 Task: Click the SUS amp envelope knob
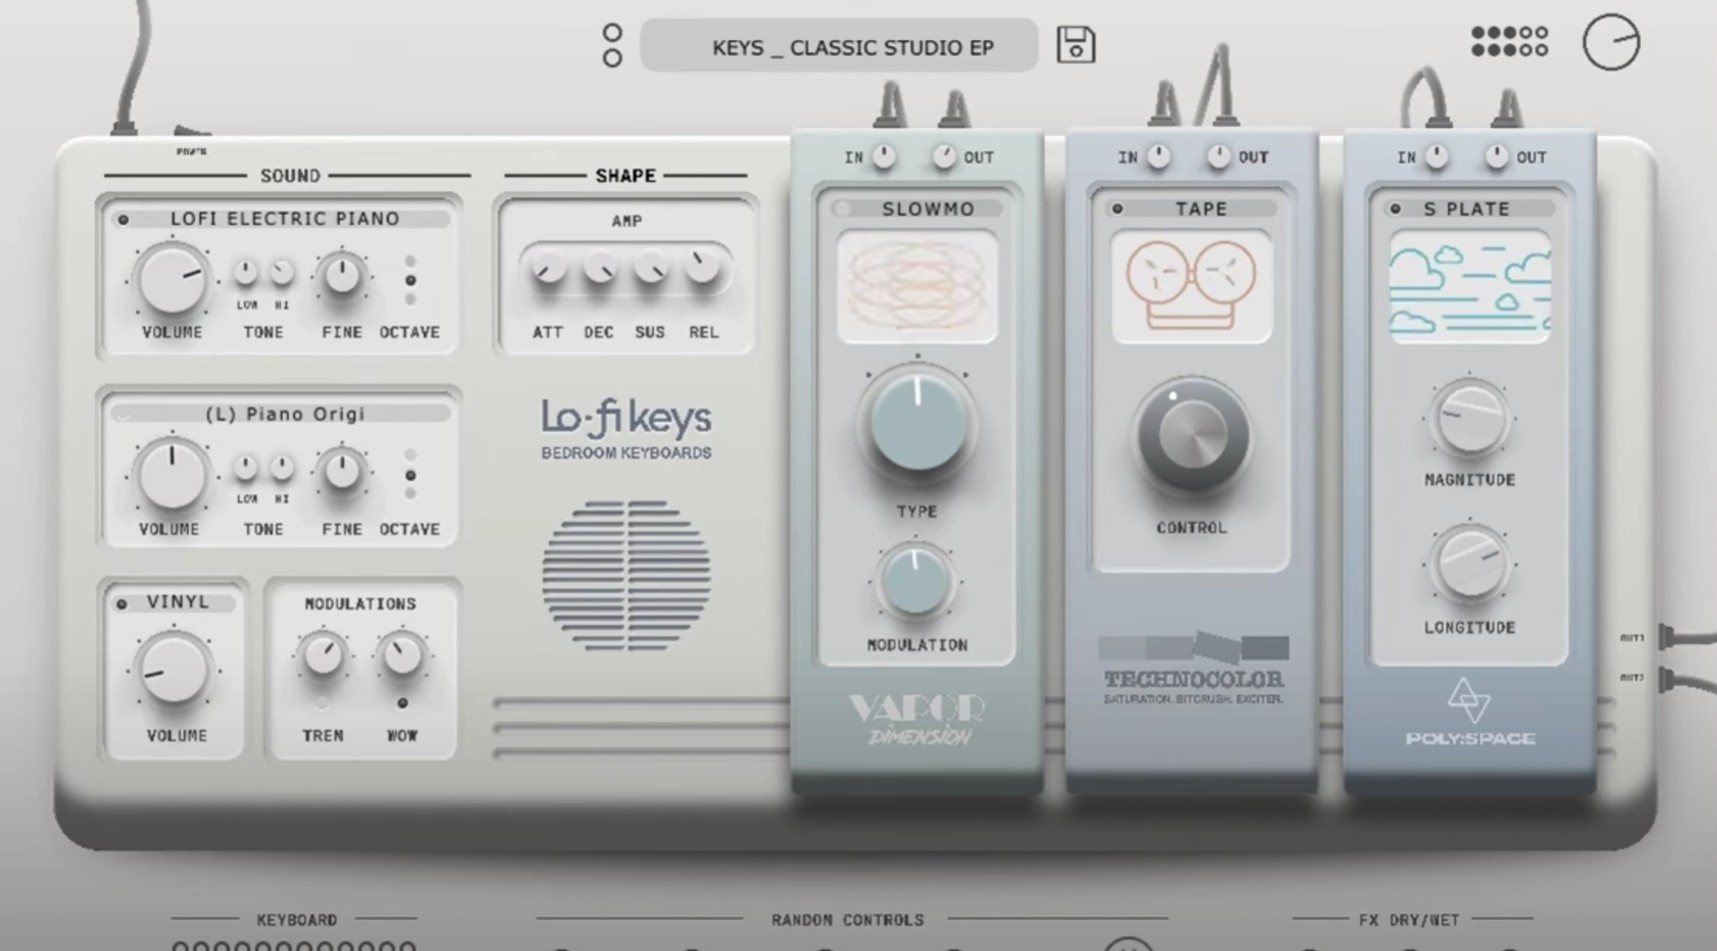click(651, 268)
